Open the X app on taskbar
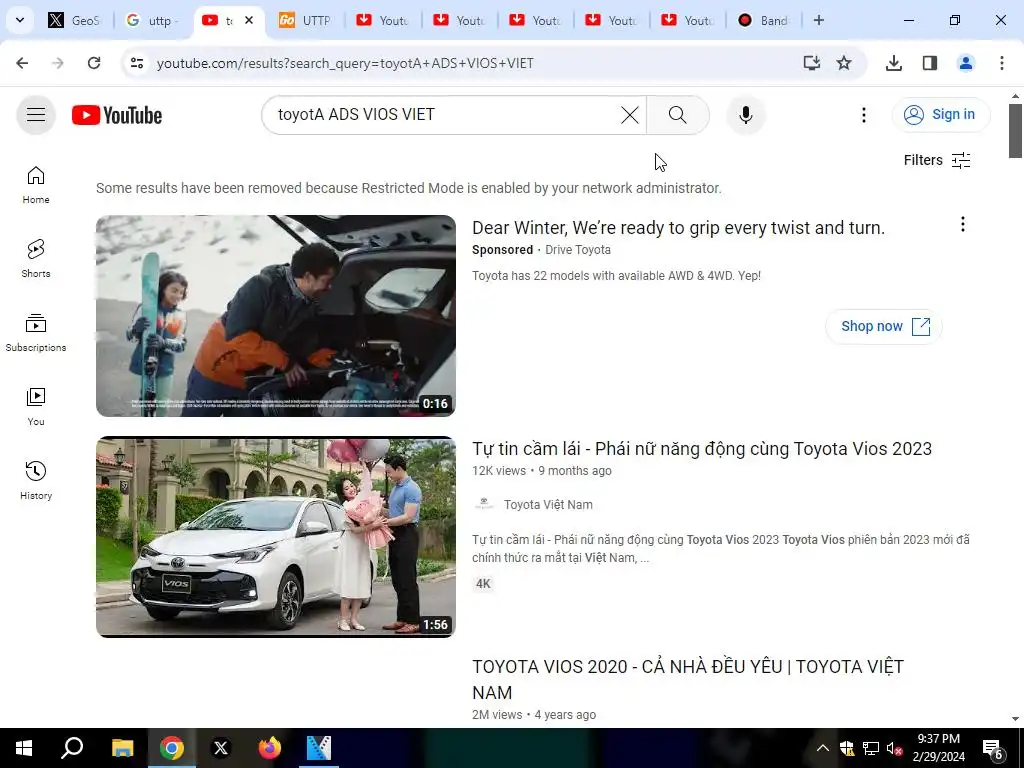 click(x=221, y=748)
